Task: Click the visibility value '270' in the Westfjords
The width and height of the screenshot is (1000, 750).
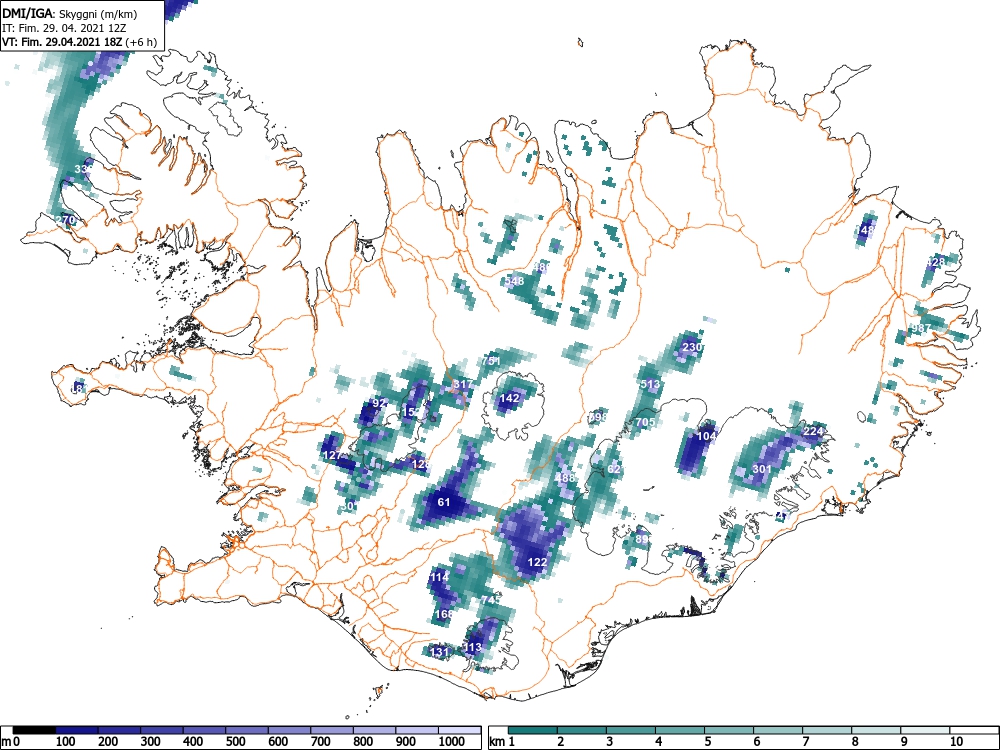Action: [65, 220]
